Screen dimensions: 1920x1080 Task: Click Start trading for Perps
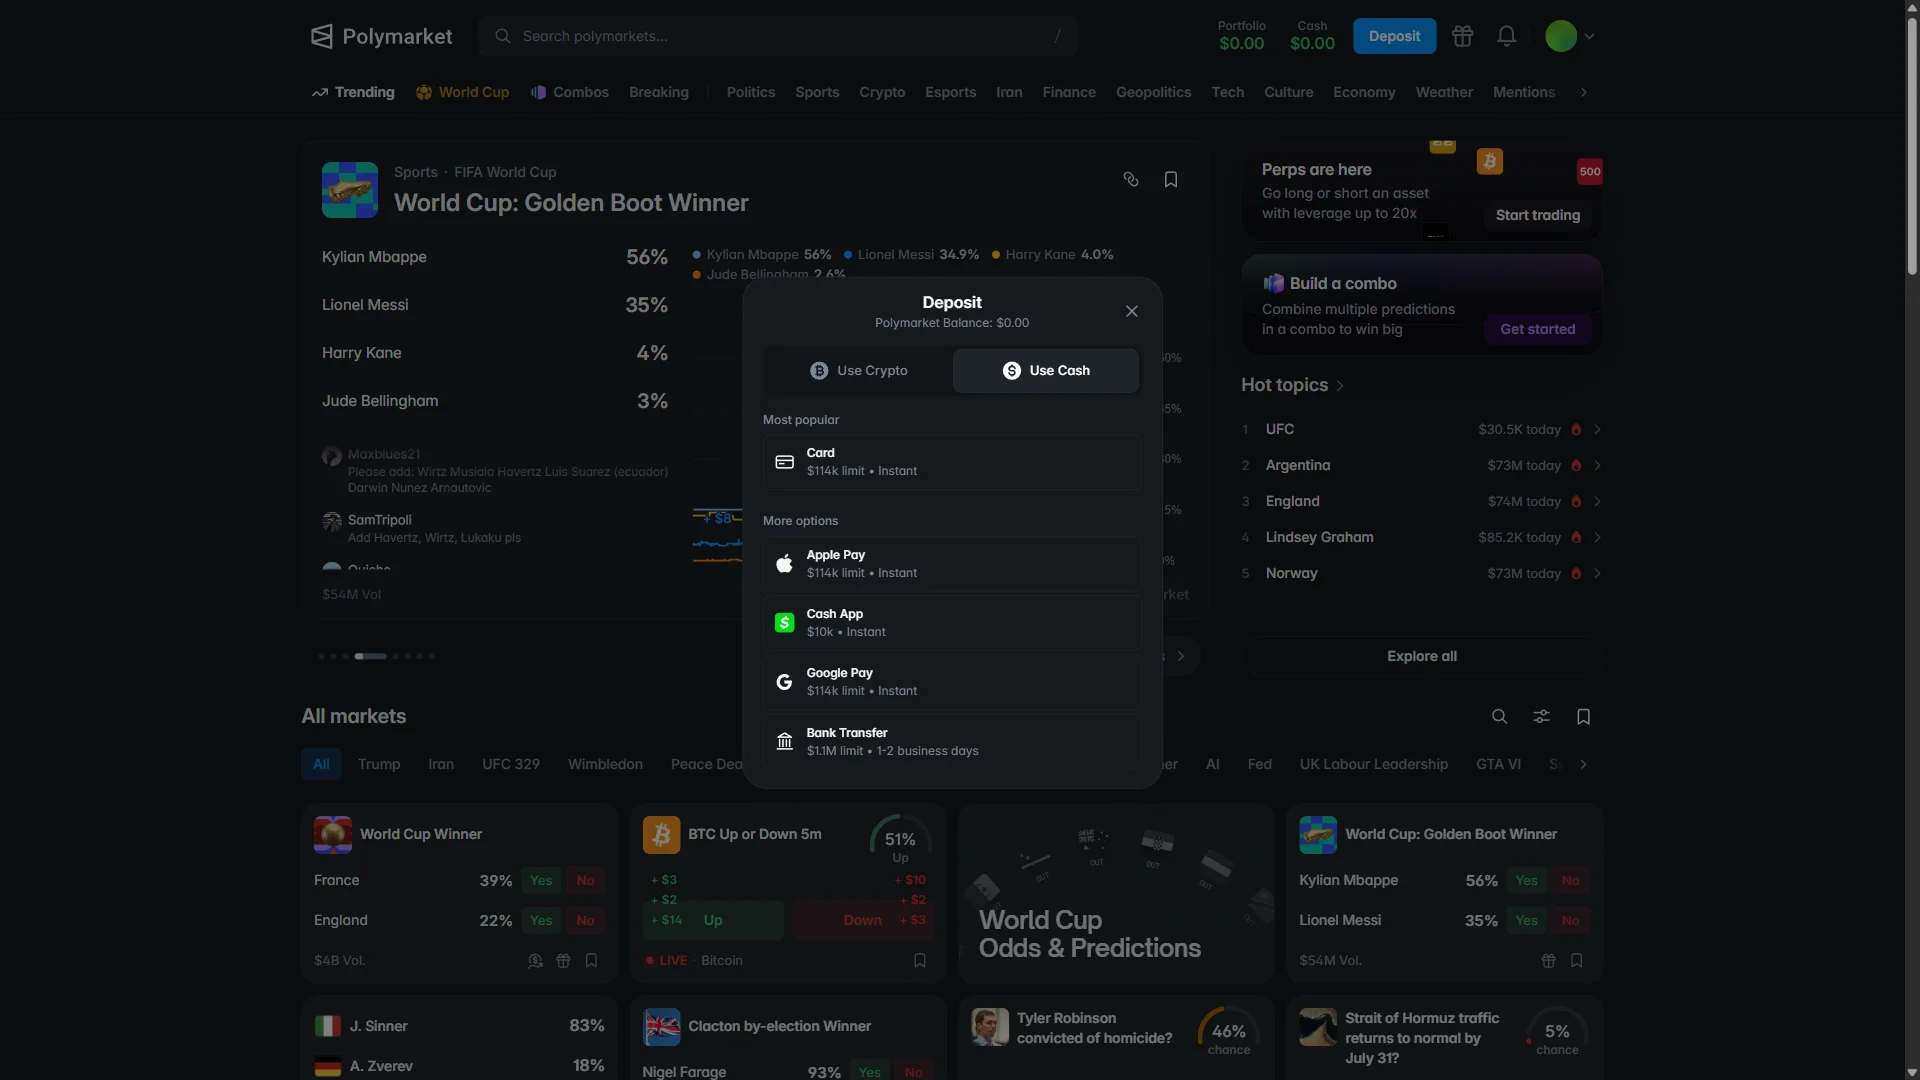(1538, 216)
